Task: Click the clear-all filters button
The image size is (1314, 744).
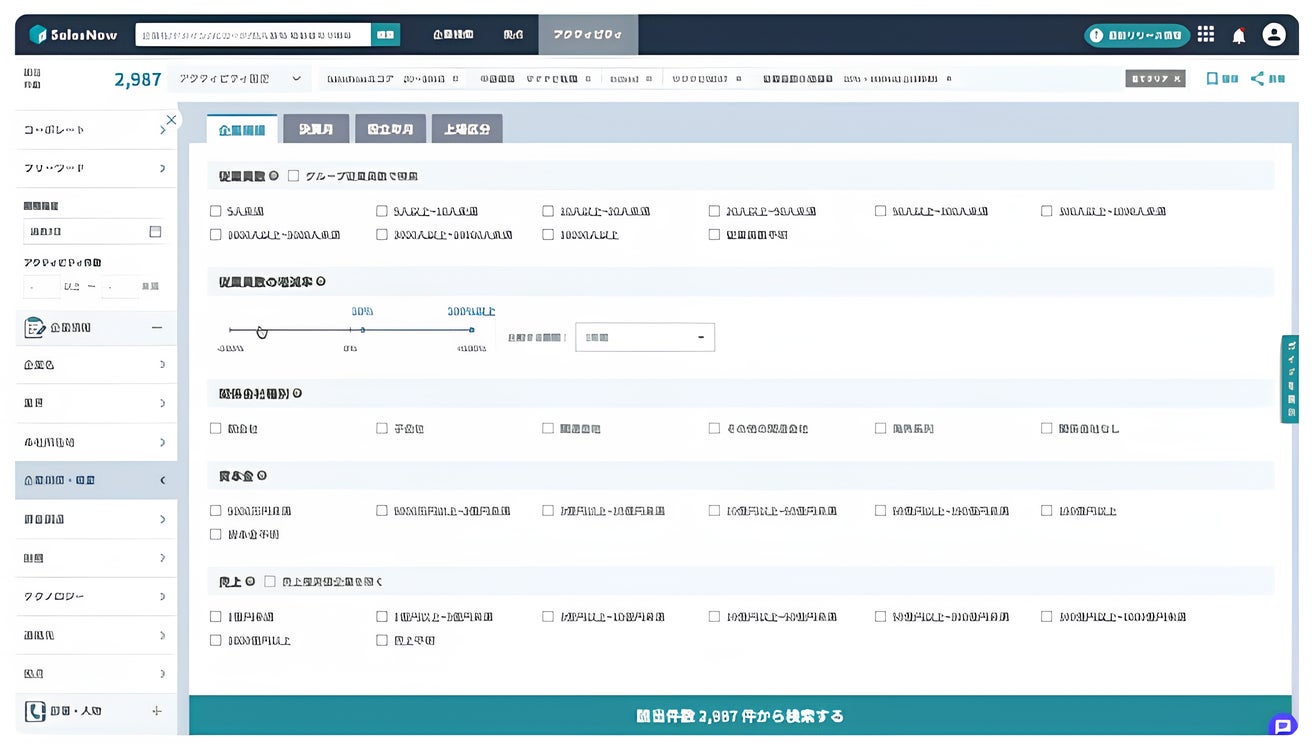Action: point(1155,78)
